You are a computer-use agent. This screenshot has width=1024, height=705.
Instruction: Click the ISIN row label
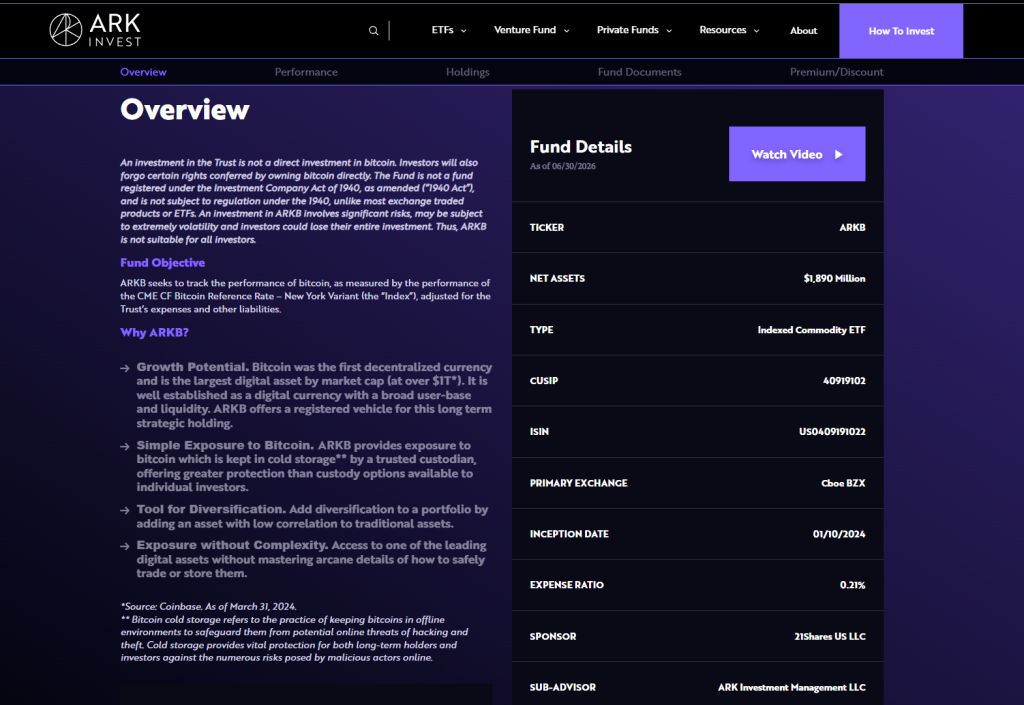[539, 431]
